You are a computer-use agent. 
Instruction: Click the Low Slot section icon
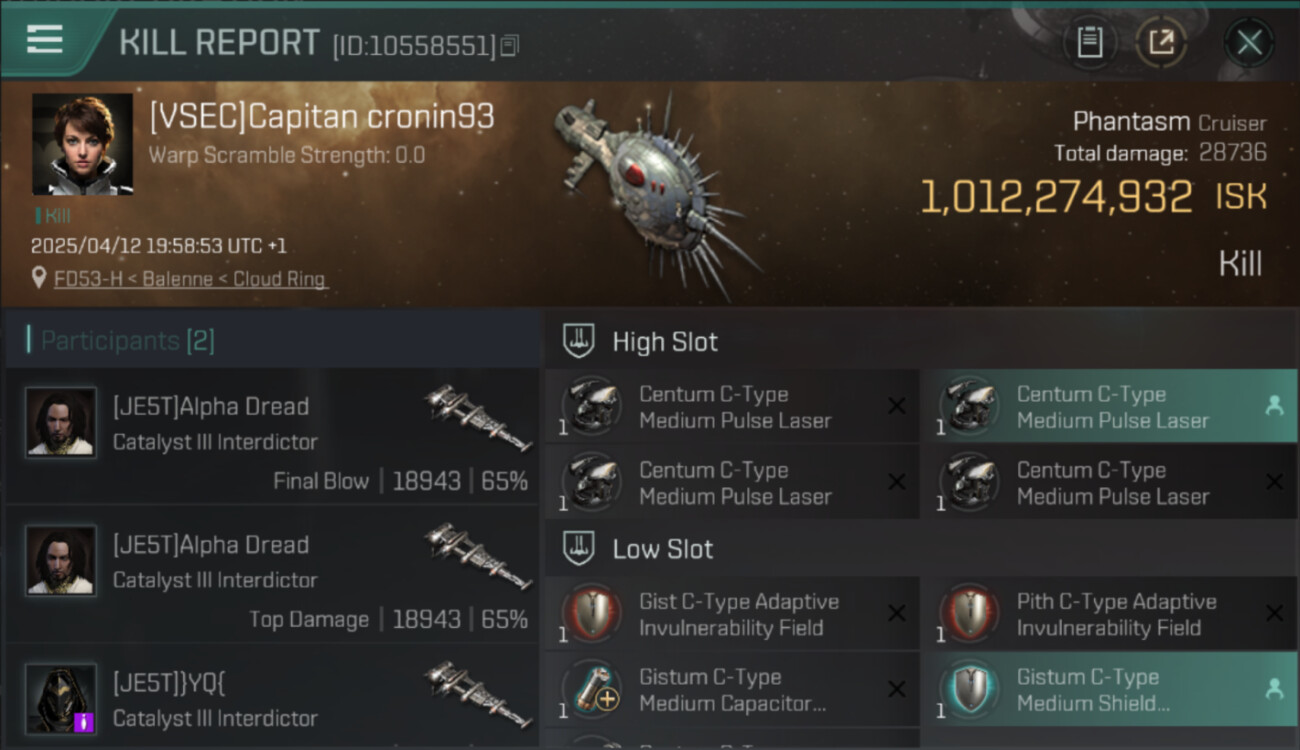pyautogui.click(x=579, y=548)
